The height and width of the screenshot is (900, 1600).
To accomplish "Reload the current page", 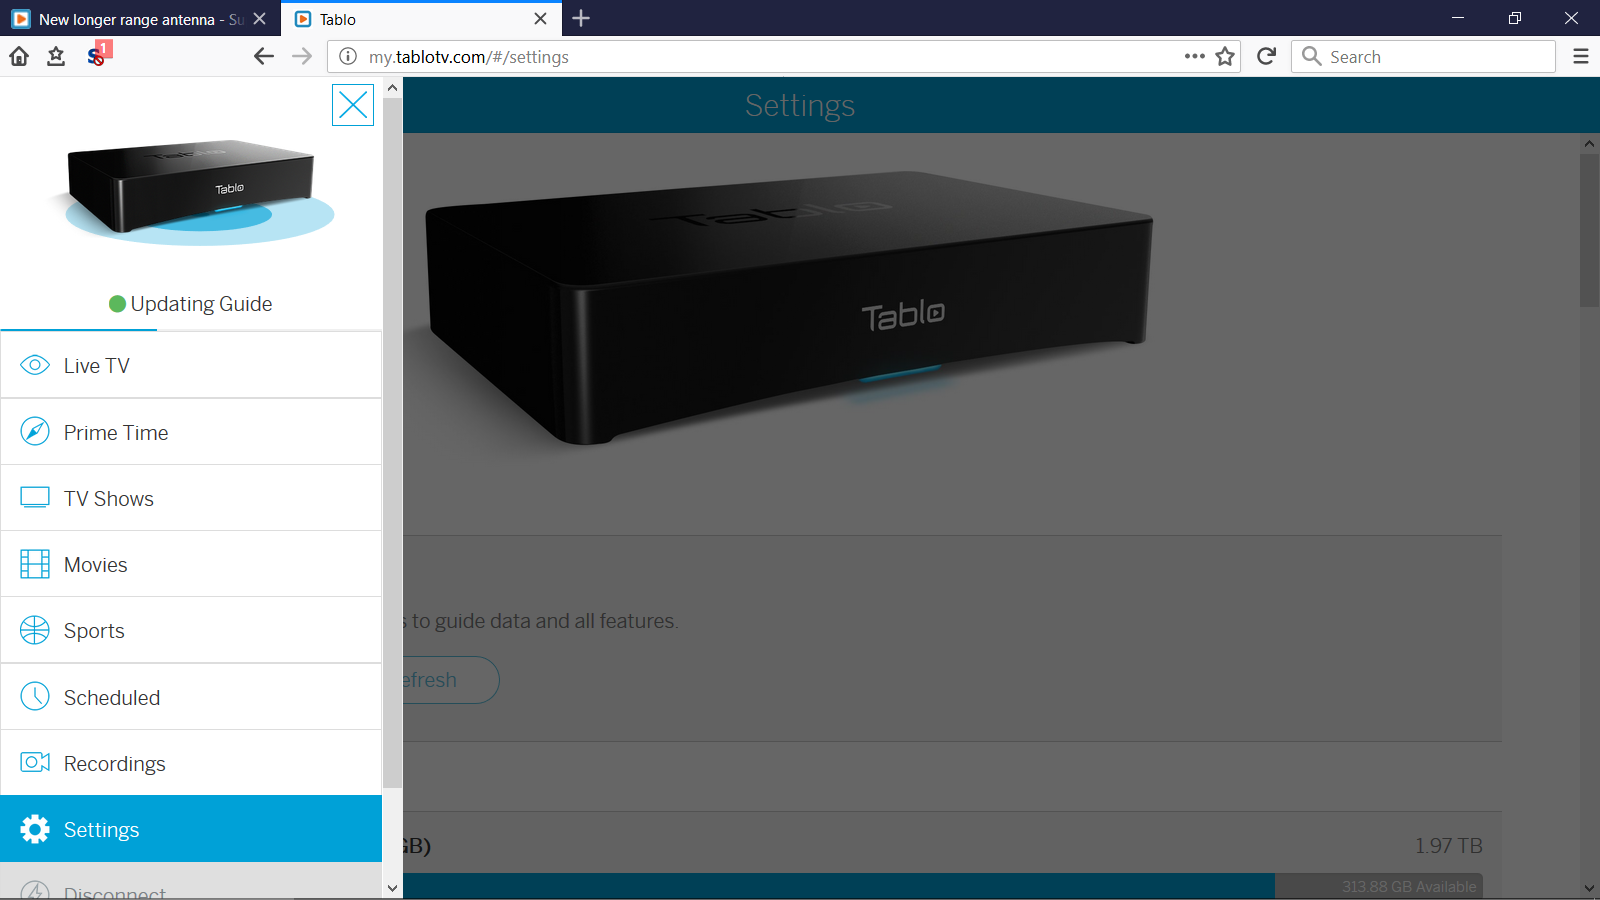I will click(1266, 57).
